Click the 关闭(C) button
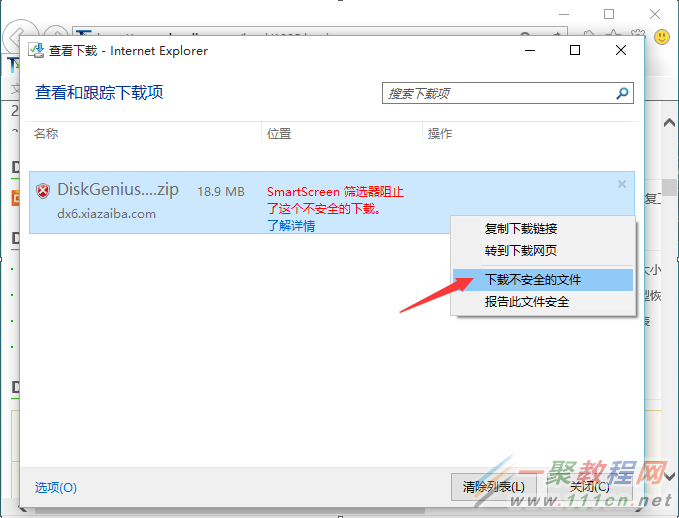 coord(589,487)
